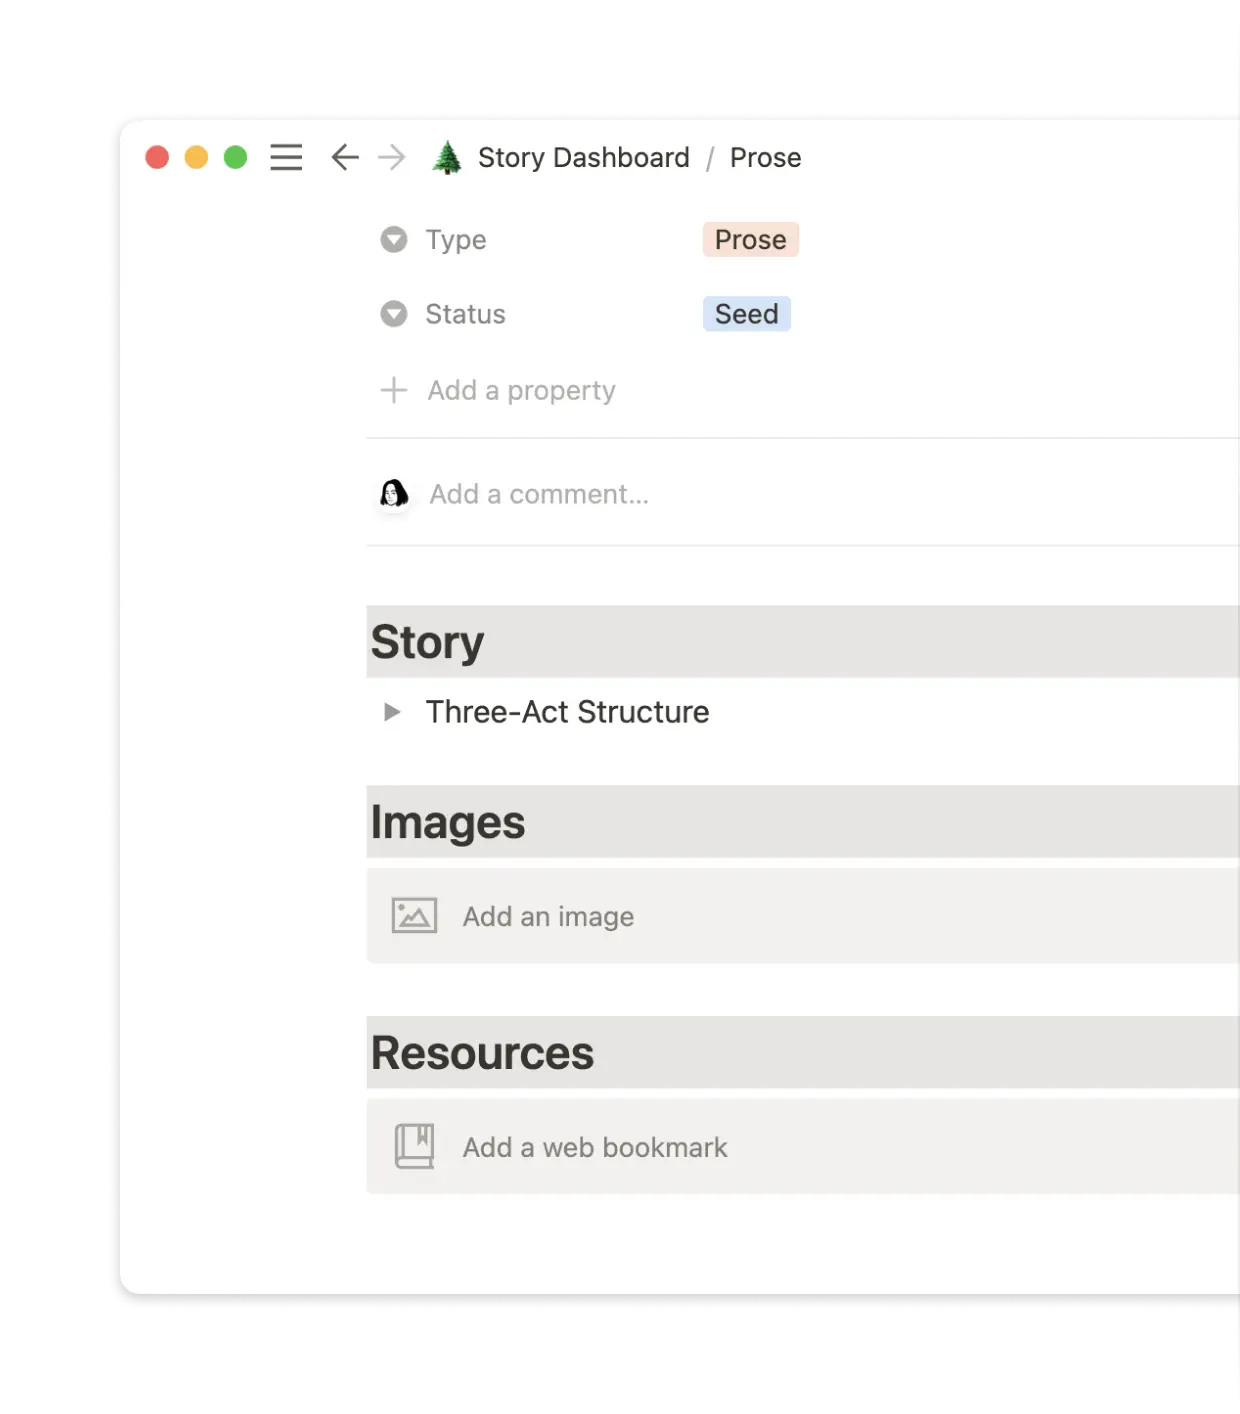Click the plus icon to add property
This screenshot has height=1414, width=1240.
pyautogui.click(x=394, y=390)
